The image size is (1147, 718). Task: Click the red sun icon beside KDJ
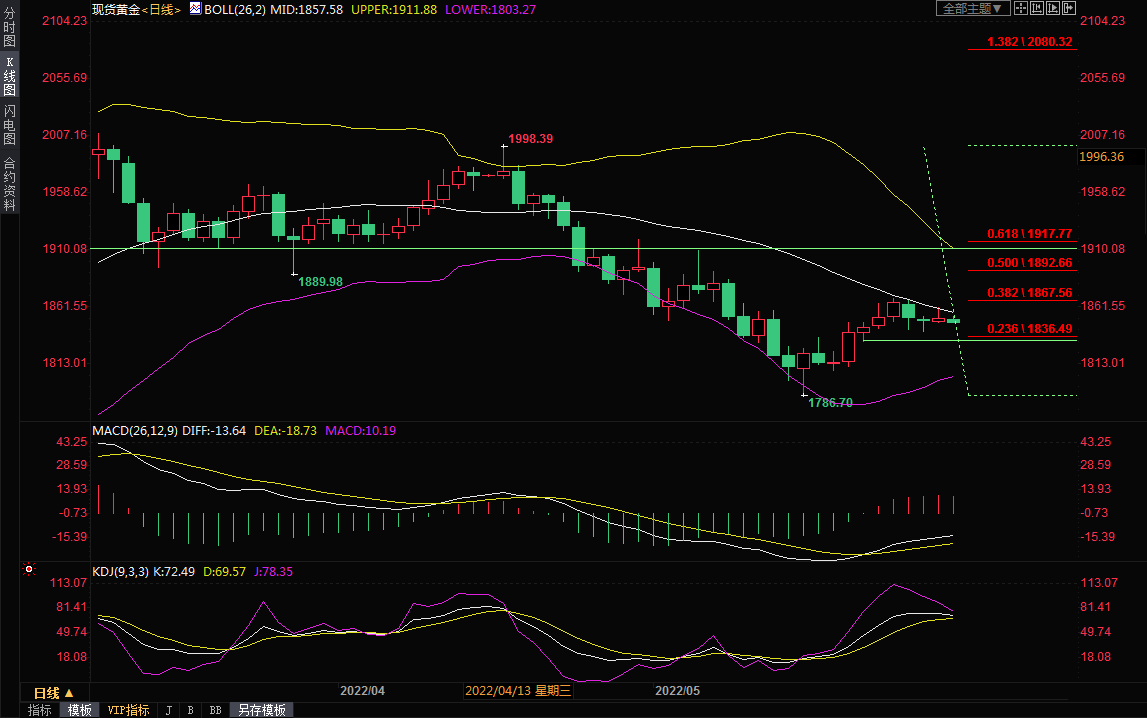coord(29,570)
